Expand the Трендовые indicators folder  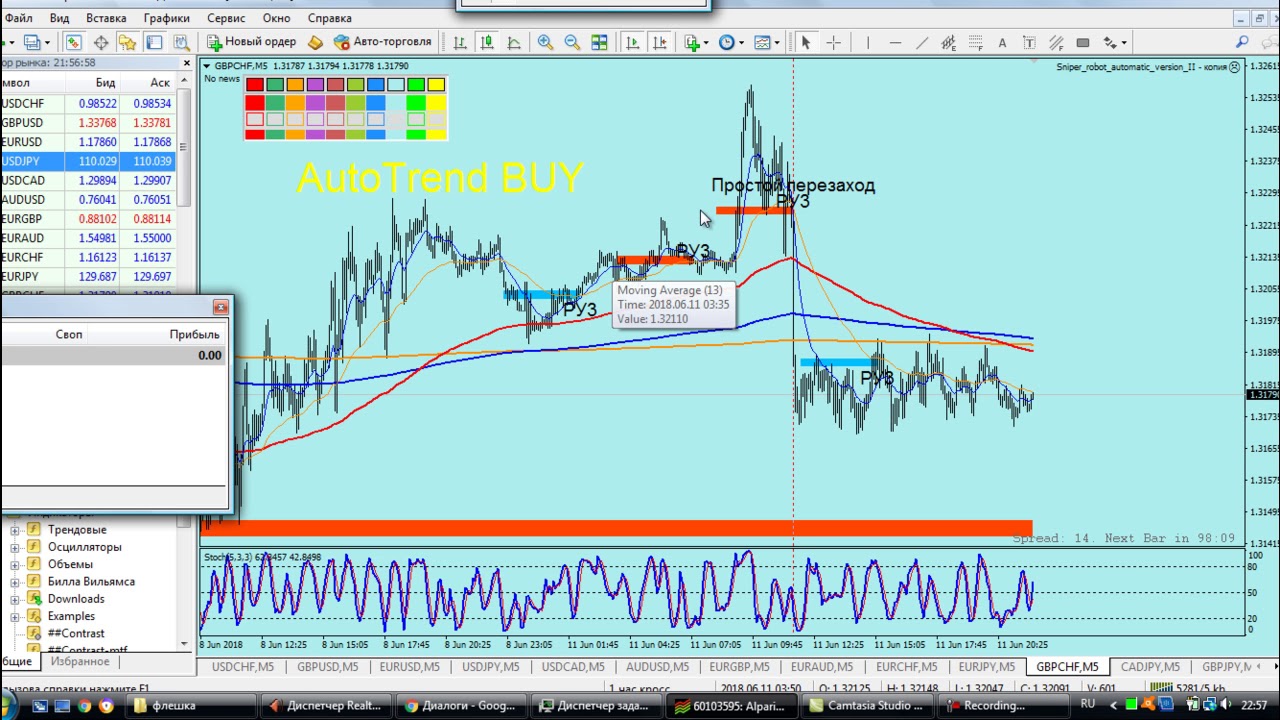tap(15, 530)
